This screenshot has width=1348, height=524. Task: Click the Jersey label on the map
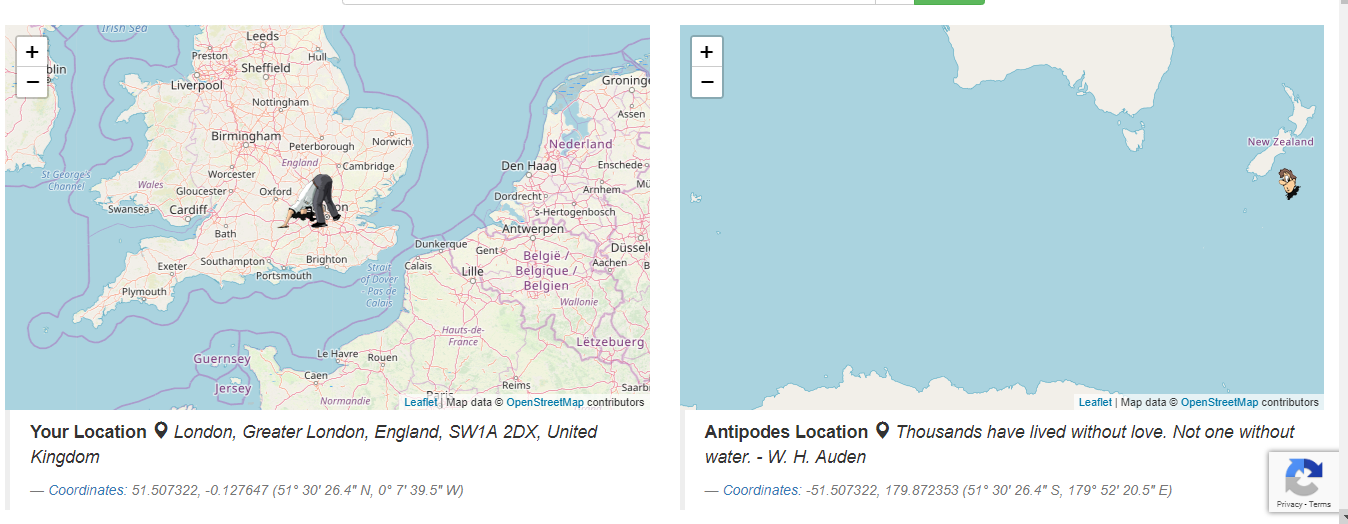click(233, 388)
